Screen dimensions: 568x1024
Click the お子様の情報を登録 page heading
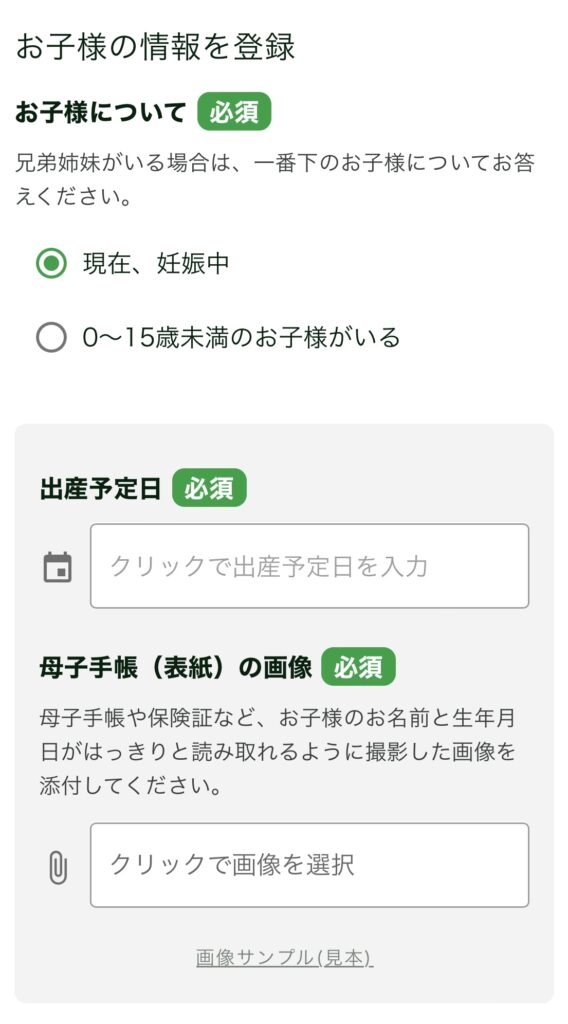pyautogui.click(x=155, y=47)
